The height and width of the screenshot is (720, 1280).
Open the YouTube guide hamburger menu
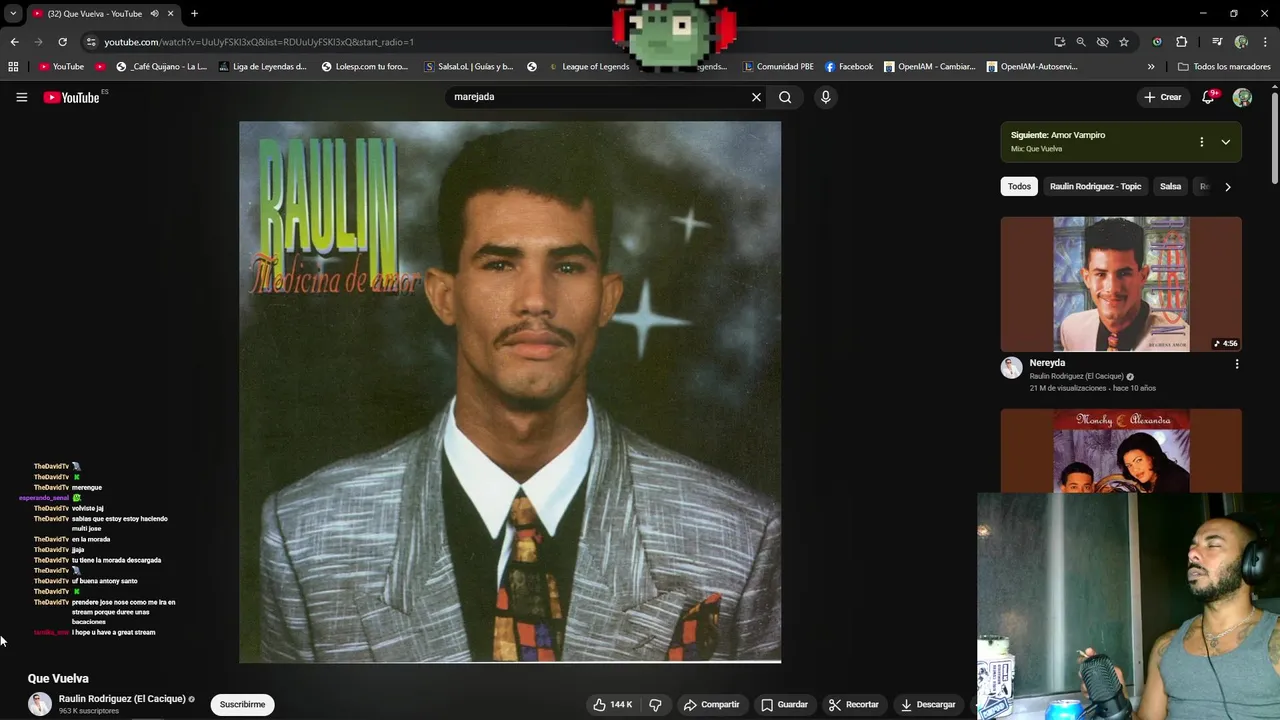click(x=21, y=97)
